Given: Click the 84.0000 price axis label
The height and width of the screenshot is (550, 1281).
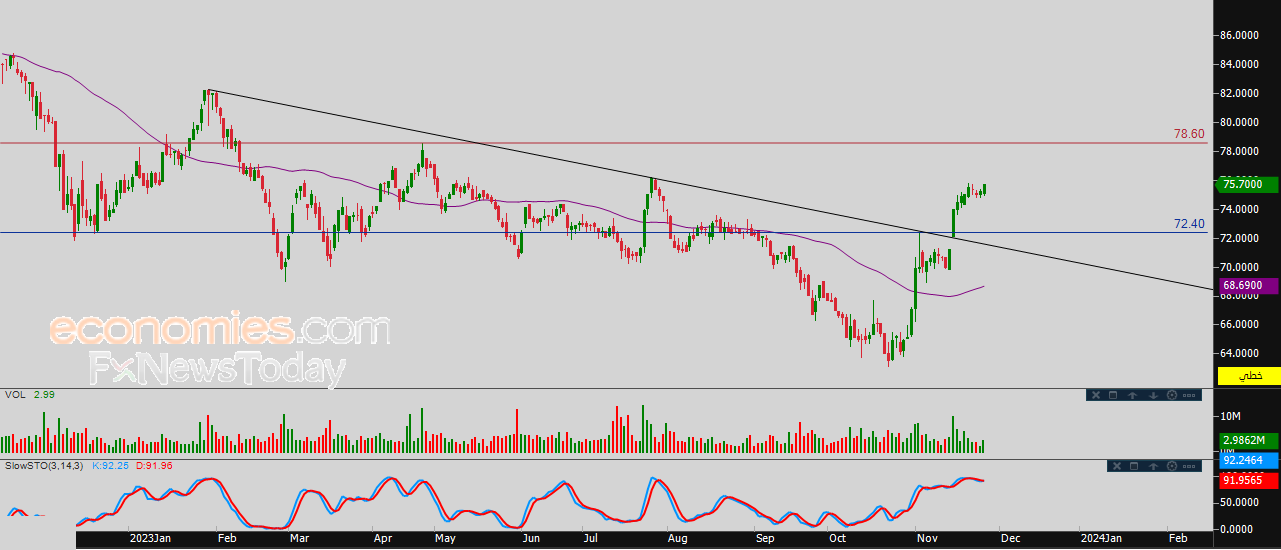Looking at the screenshot, I should (x=1239, y=64).
